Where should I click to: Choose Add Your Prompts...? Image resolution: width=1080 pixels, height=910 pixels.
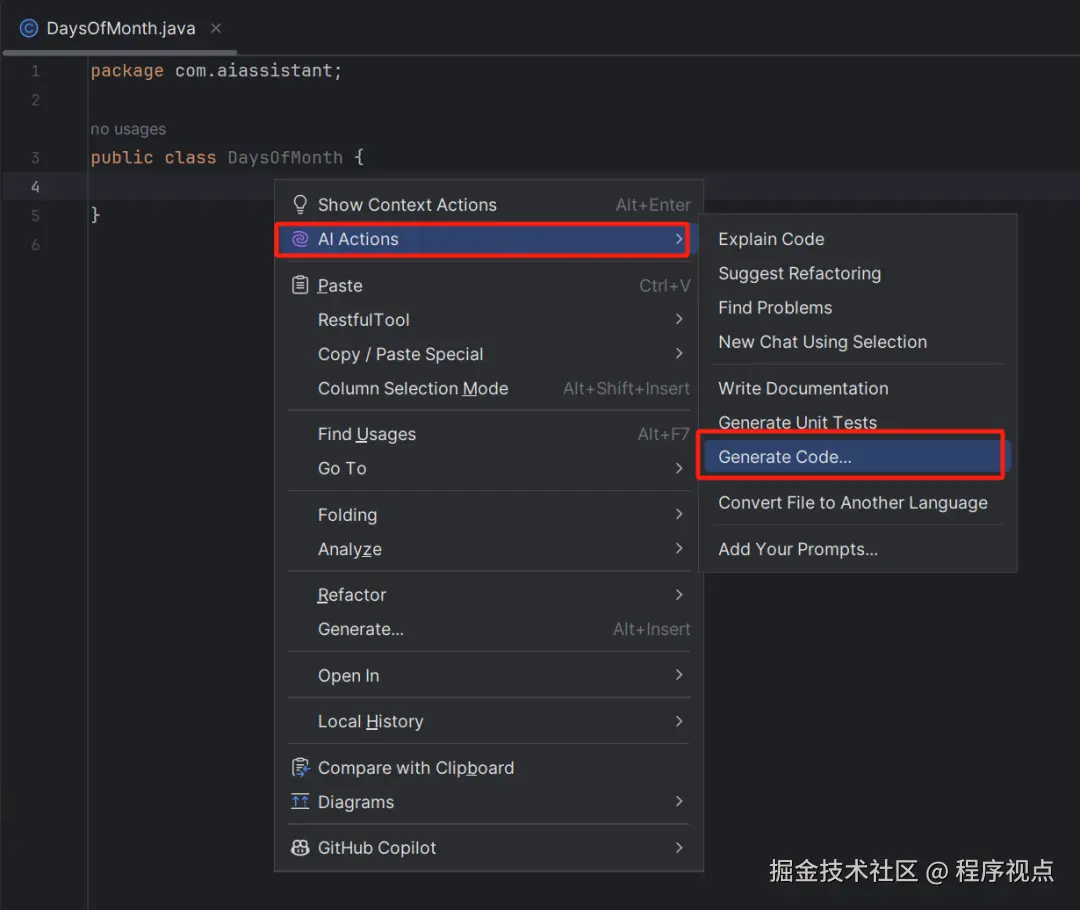coord(858,549)
